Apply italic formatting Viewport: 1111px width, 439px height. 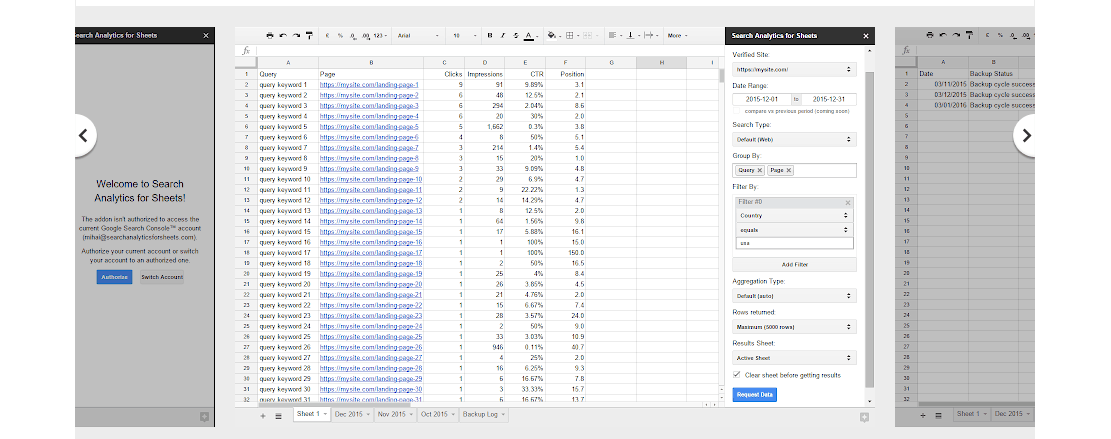pos(502,36)
